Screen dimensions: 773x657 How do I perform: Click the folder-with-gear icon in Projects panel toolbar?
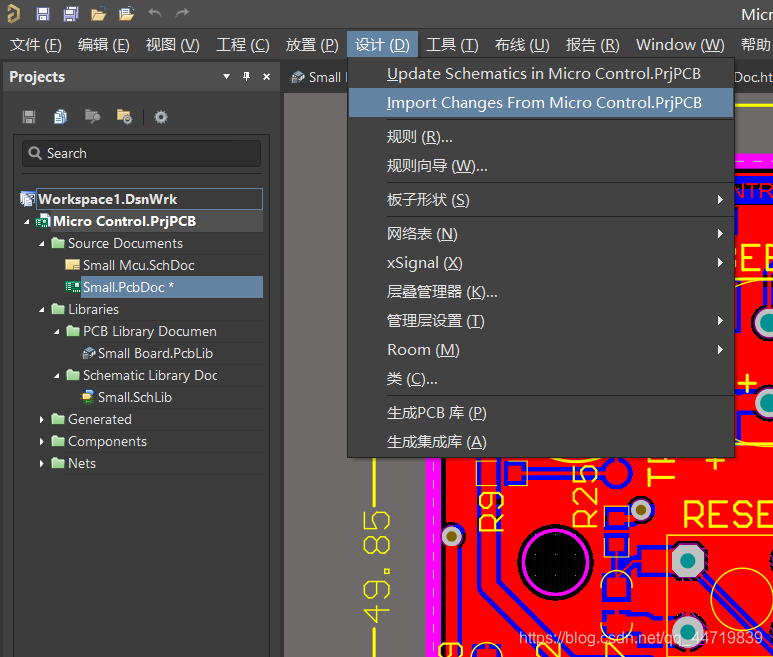pos(124,117)
